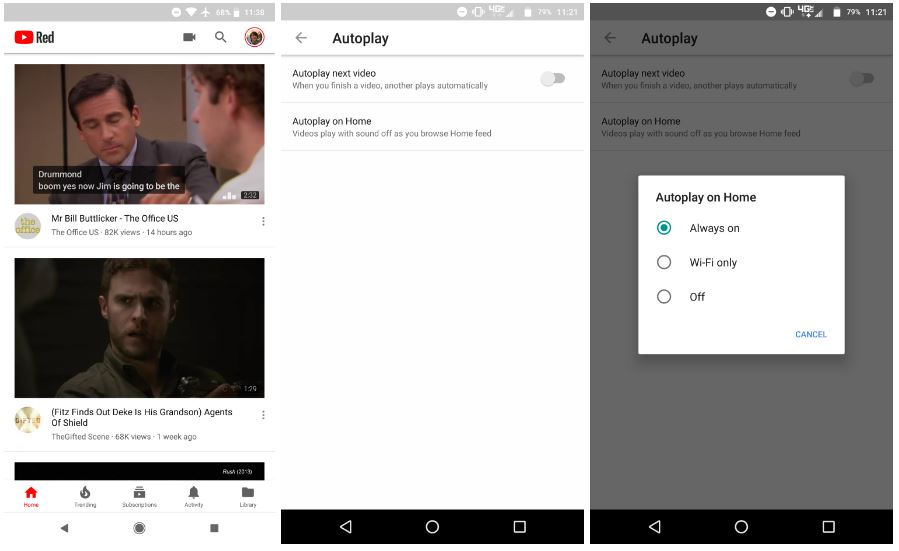Select the Always on radio button
Viewport: 899px width, 551px height.
tap(664, 228)
